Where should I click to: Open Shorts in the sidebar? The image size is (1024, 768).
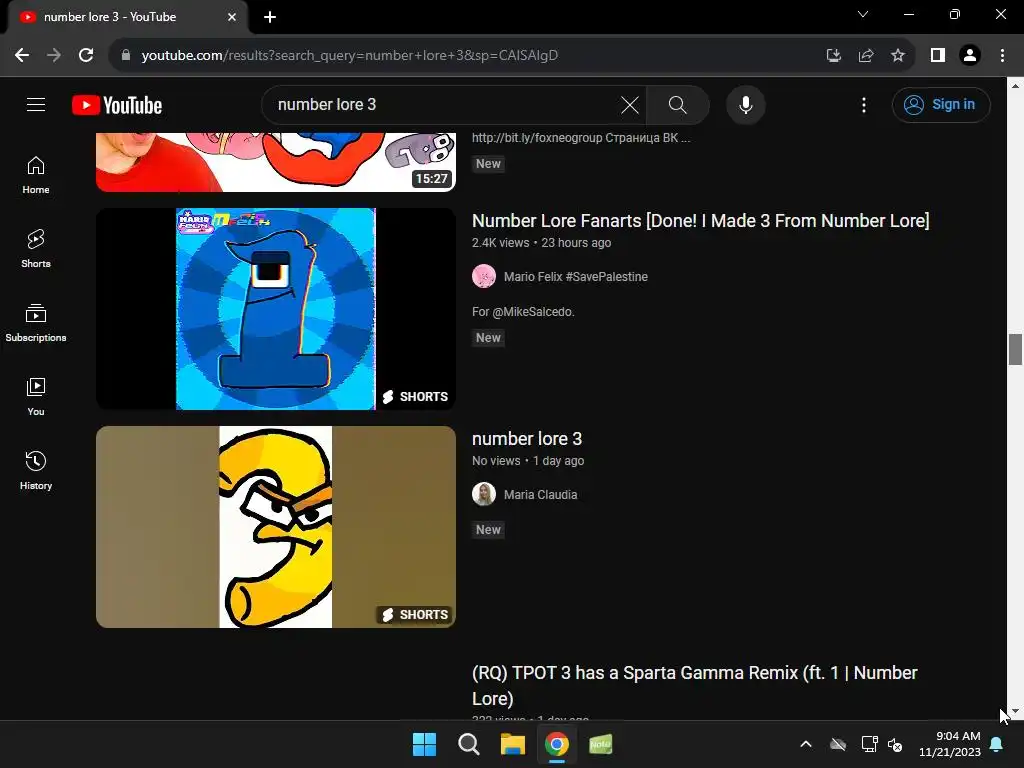click(x=36, y=249)
